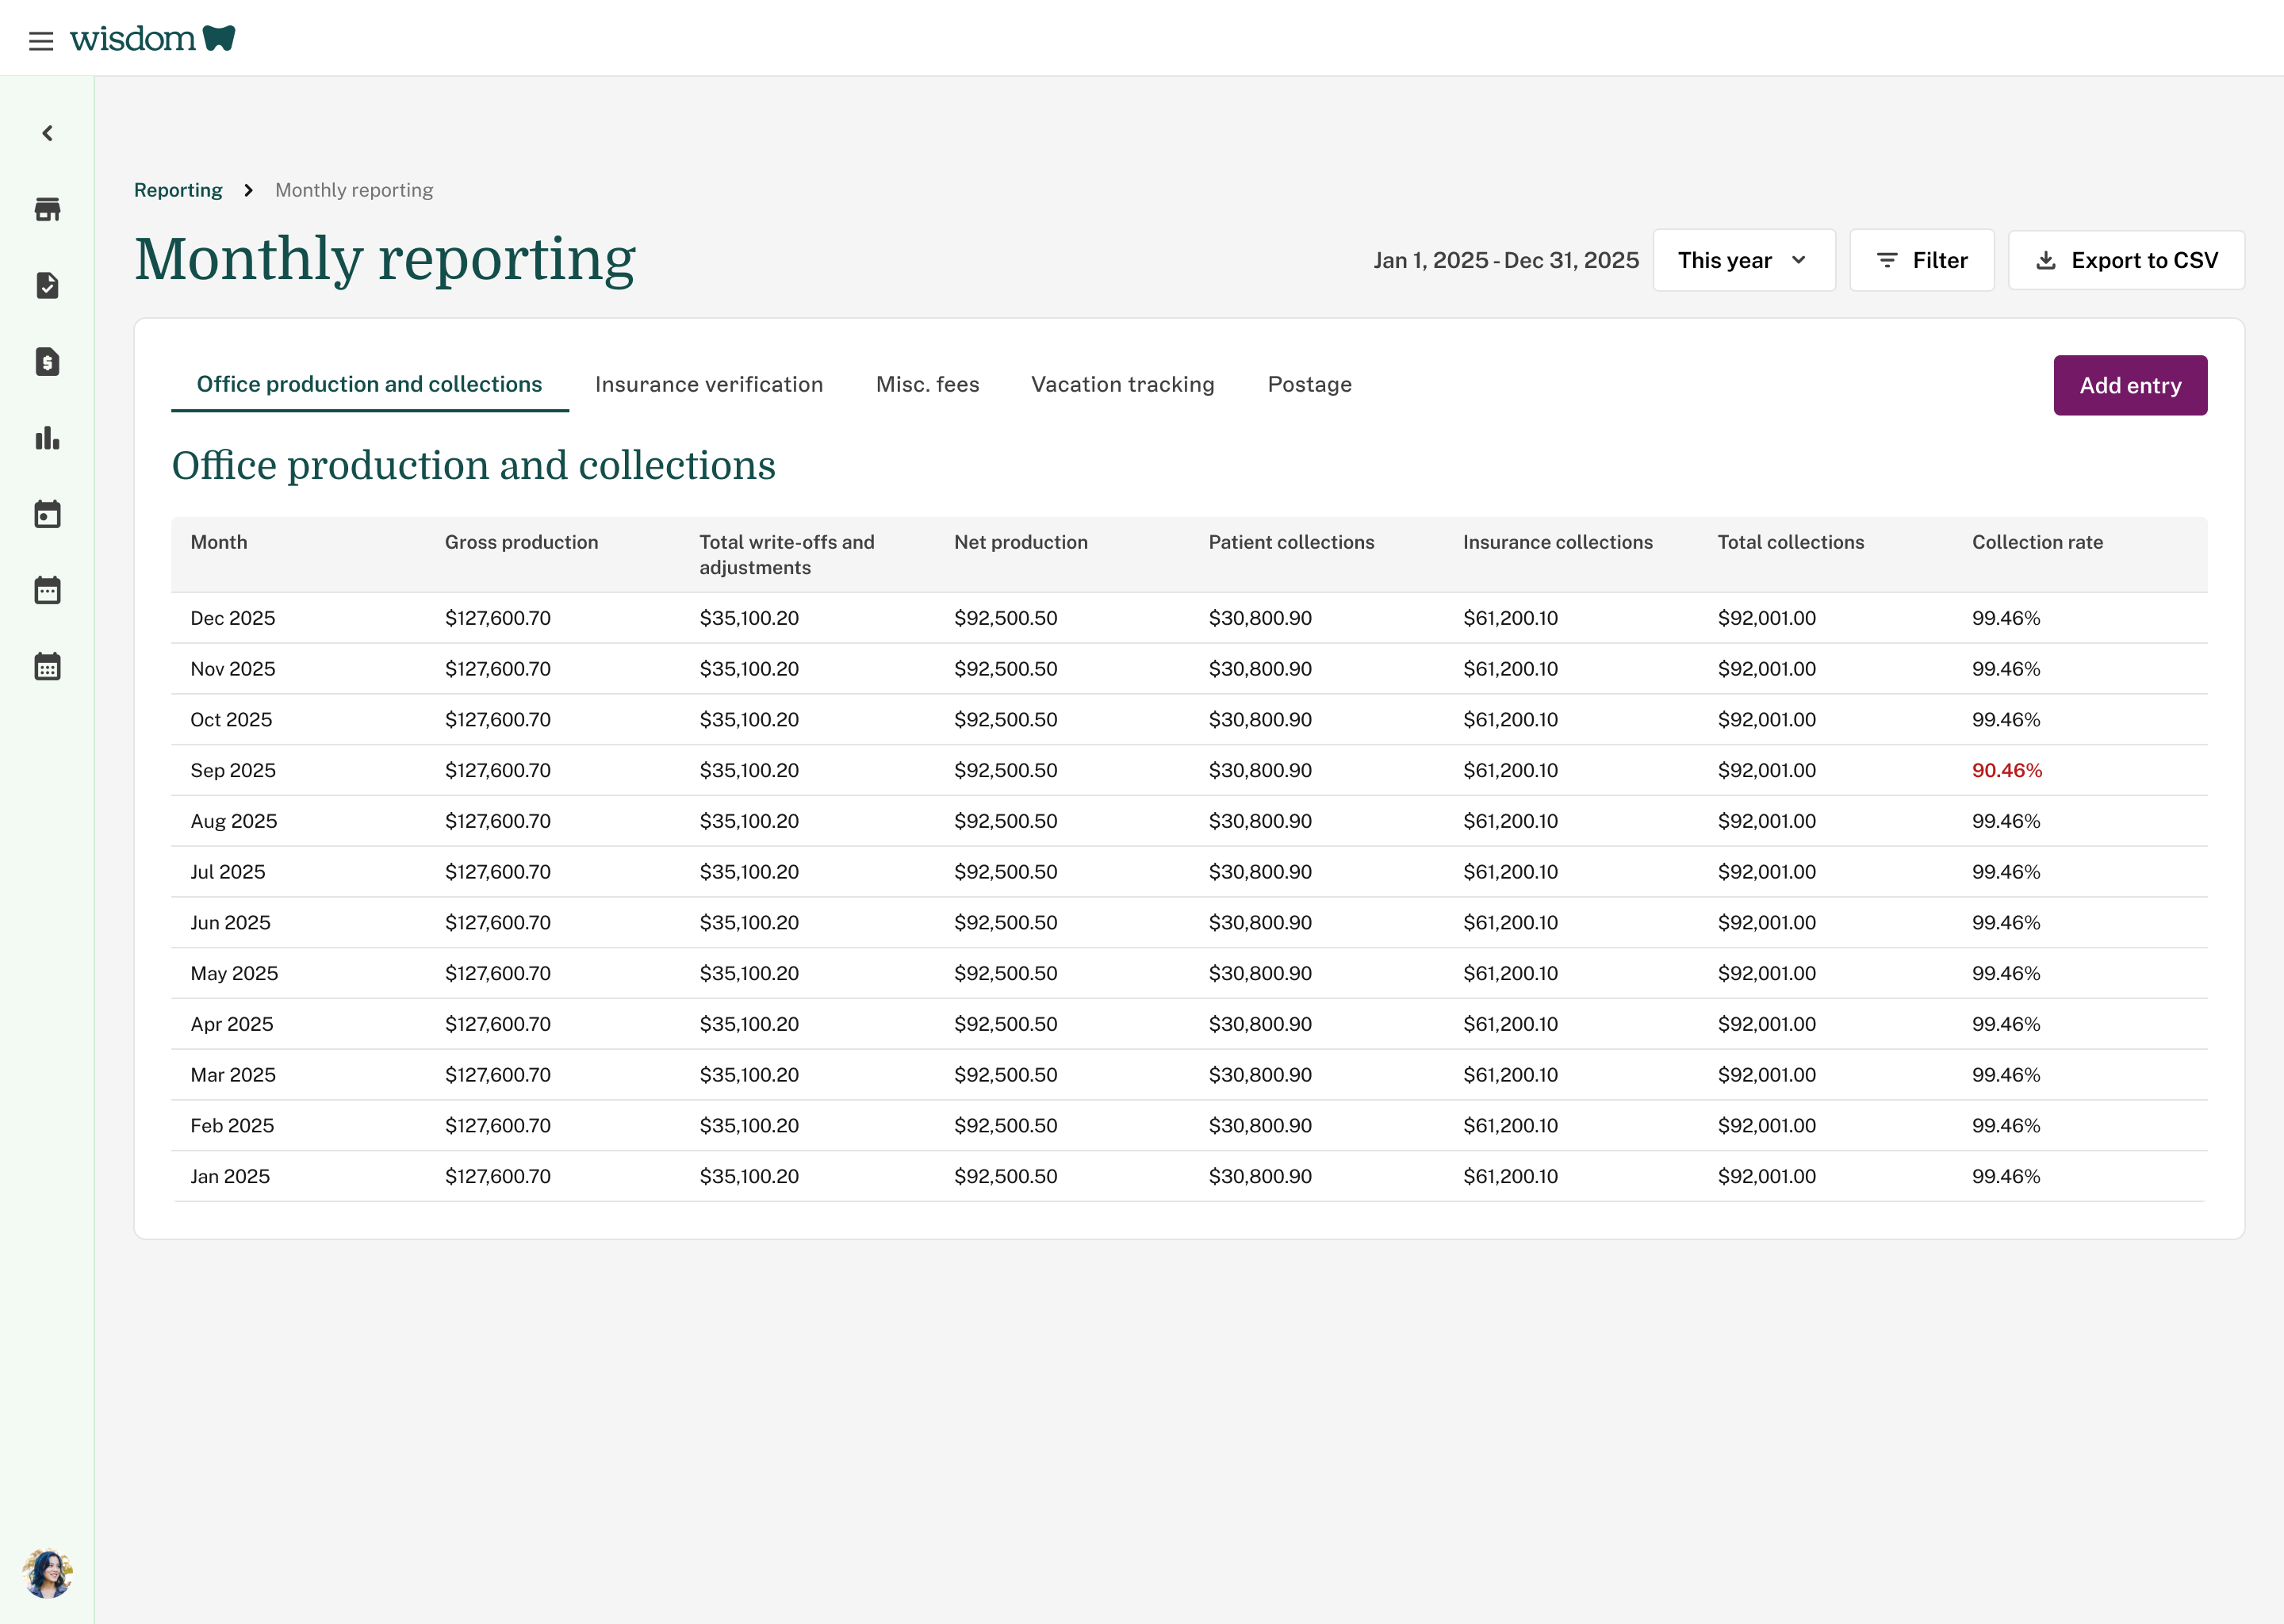This screenshot has height=1624, width=2284.
Task: Collapse the sidebar with the back chevron
Action: 47,133
